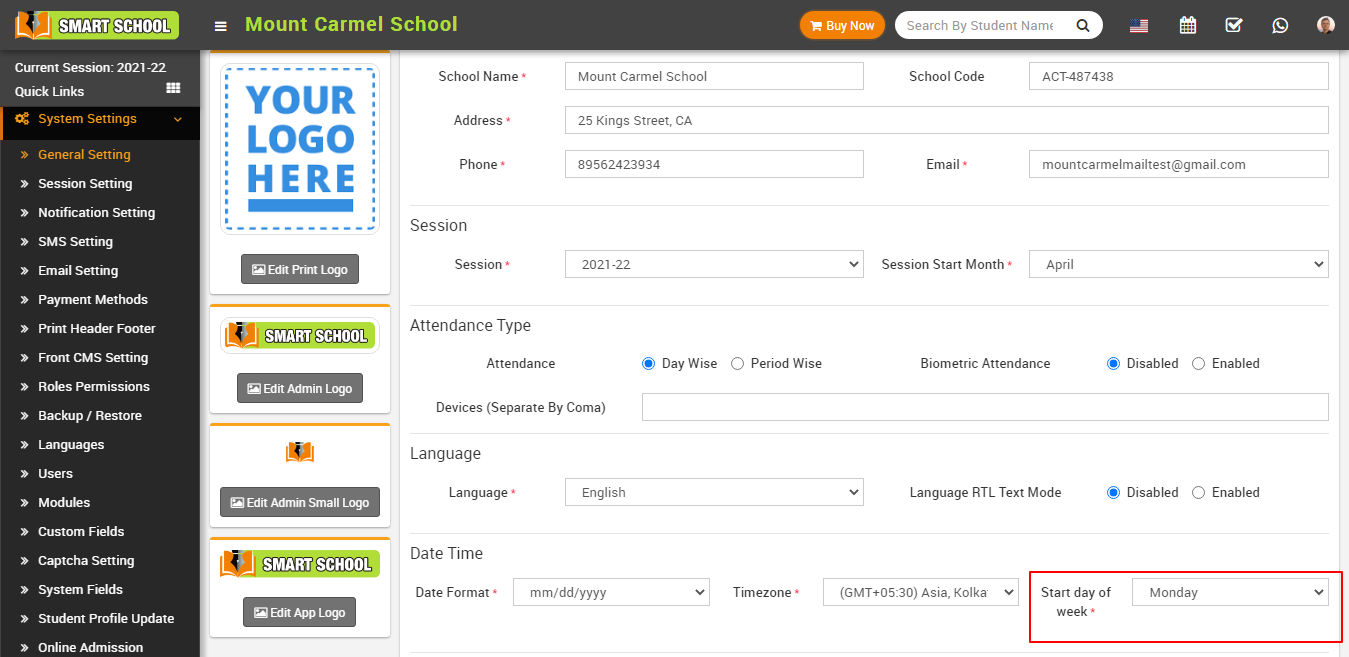
Task: Open the Start day of week dropdown
Action: point(1229,593)
